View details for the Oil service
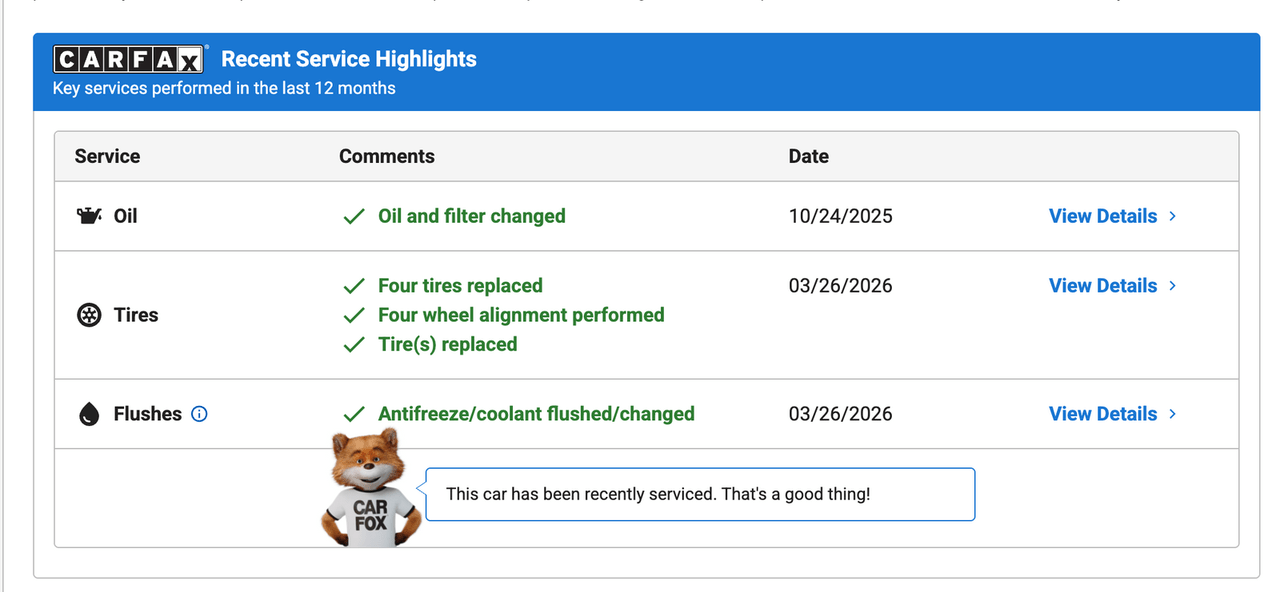 [x=1102, y=216]
